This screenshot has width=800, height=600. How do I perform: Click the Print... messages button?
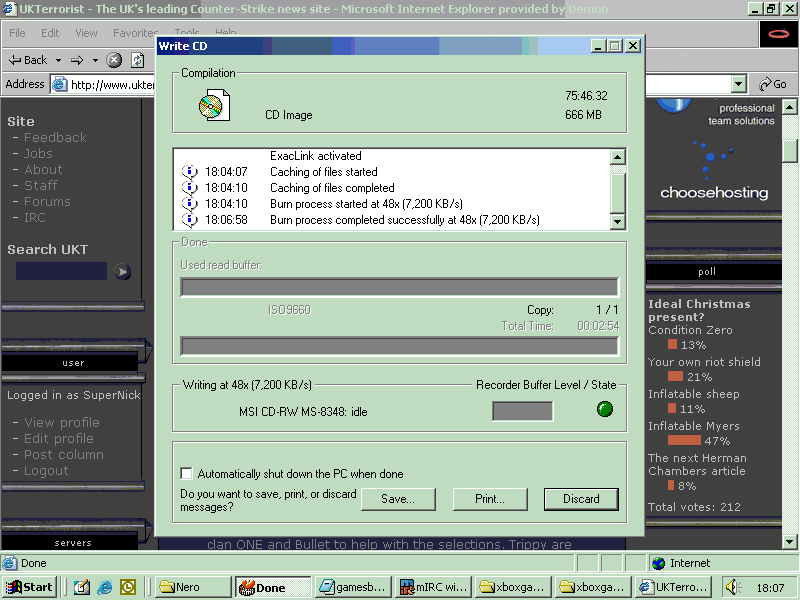(x=490, y=499)
